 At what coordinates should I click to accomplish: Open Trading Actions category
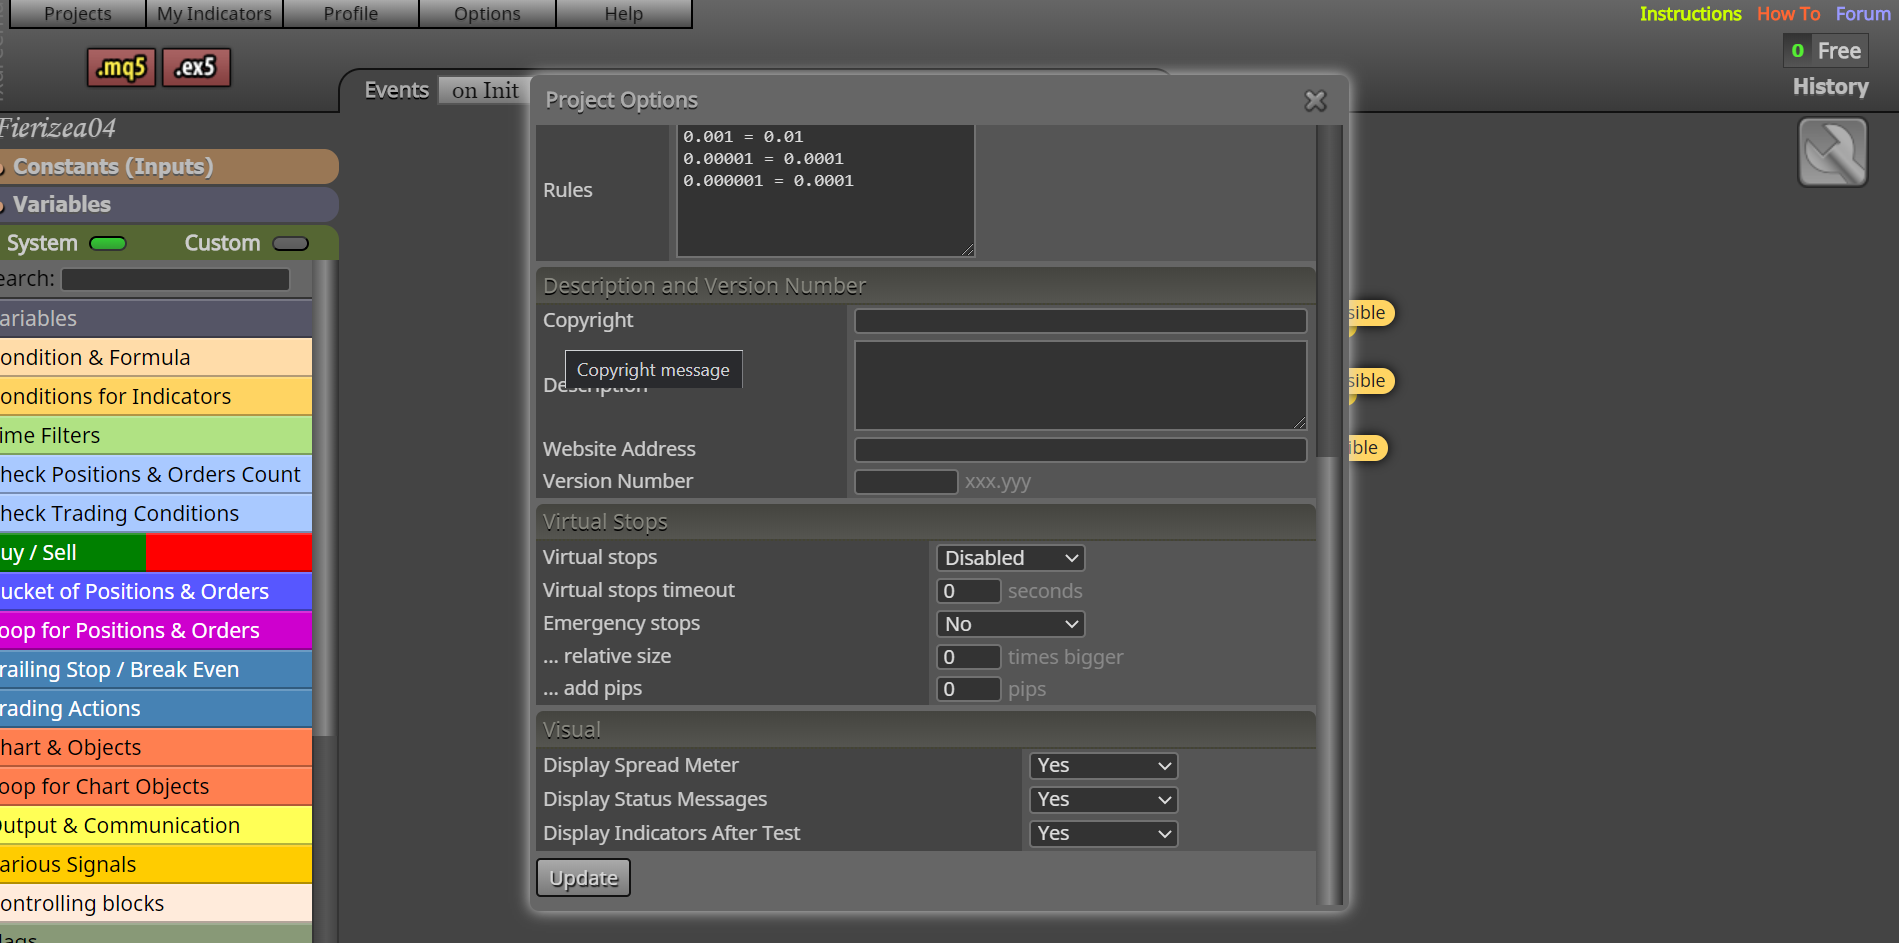pos(156,709)
